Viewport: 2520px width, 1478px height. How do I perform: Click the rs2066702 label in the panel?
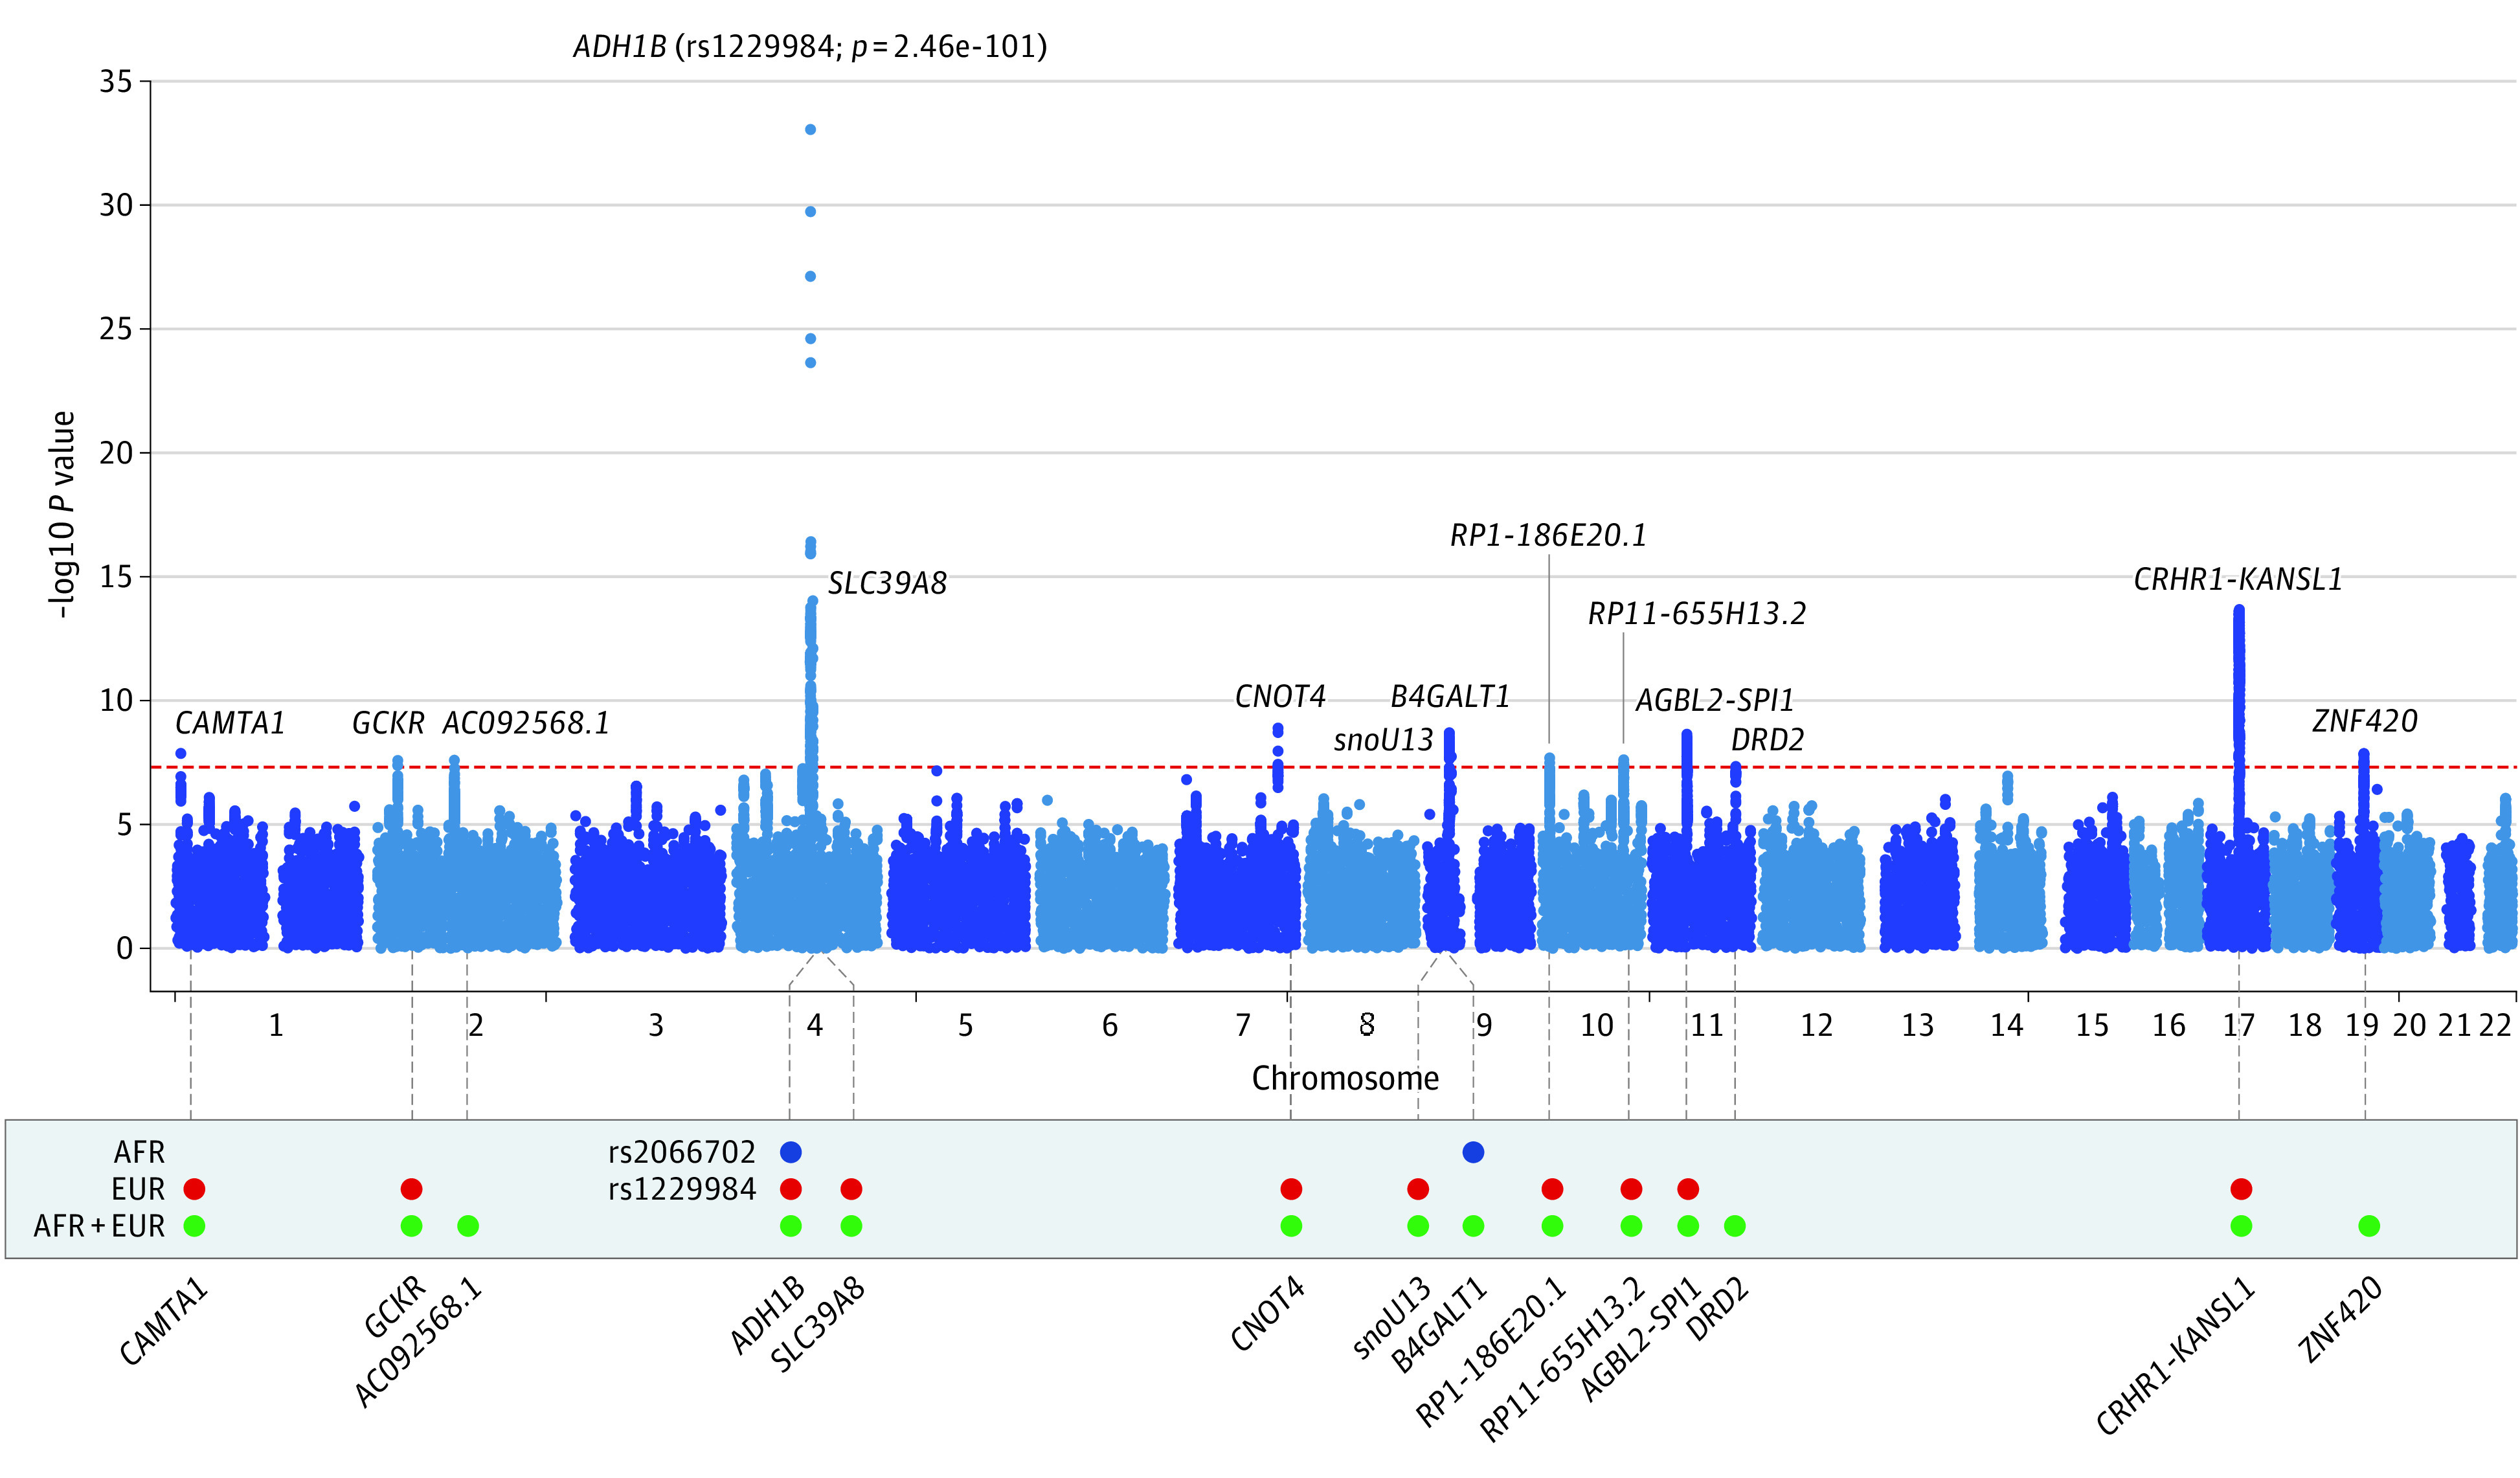[682, 1152]
